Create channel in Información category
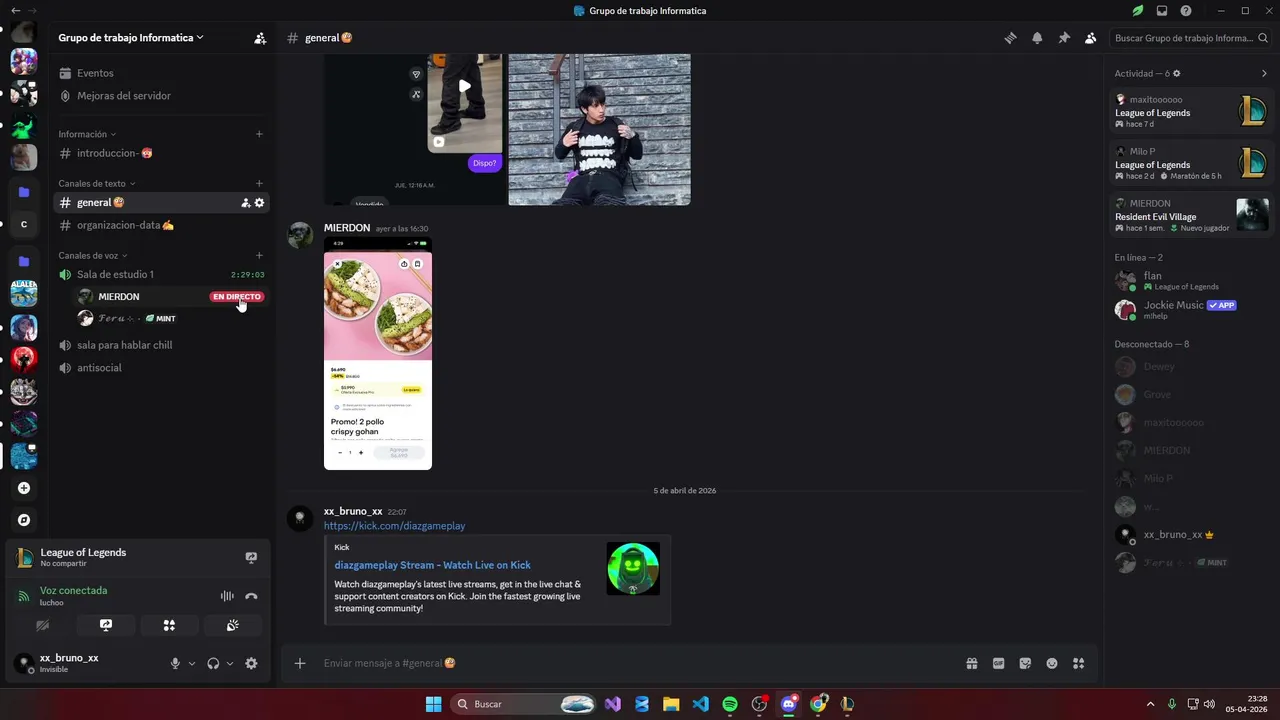This screenshot has width=1280, height=720. pyautogui.click(x=259, y=134)
